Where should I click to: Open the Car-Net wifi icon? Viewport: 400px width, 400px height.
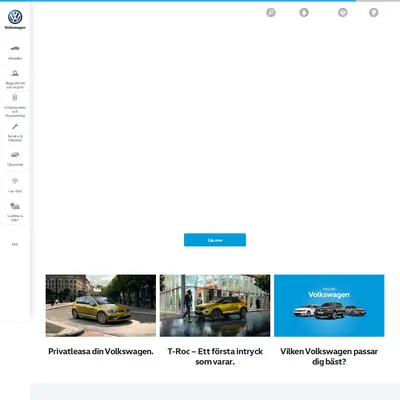(15, 181)
